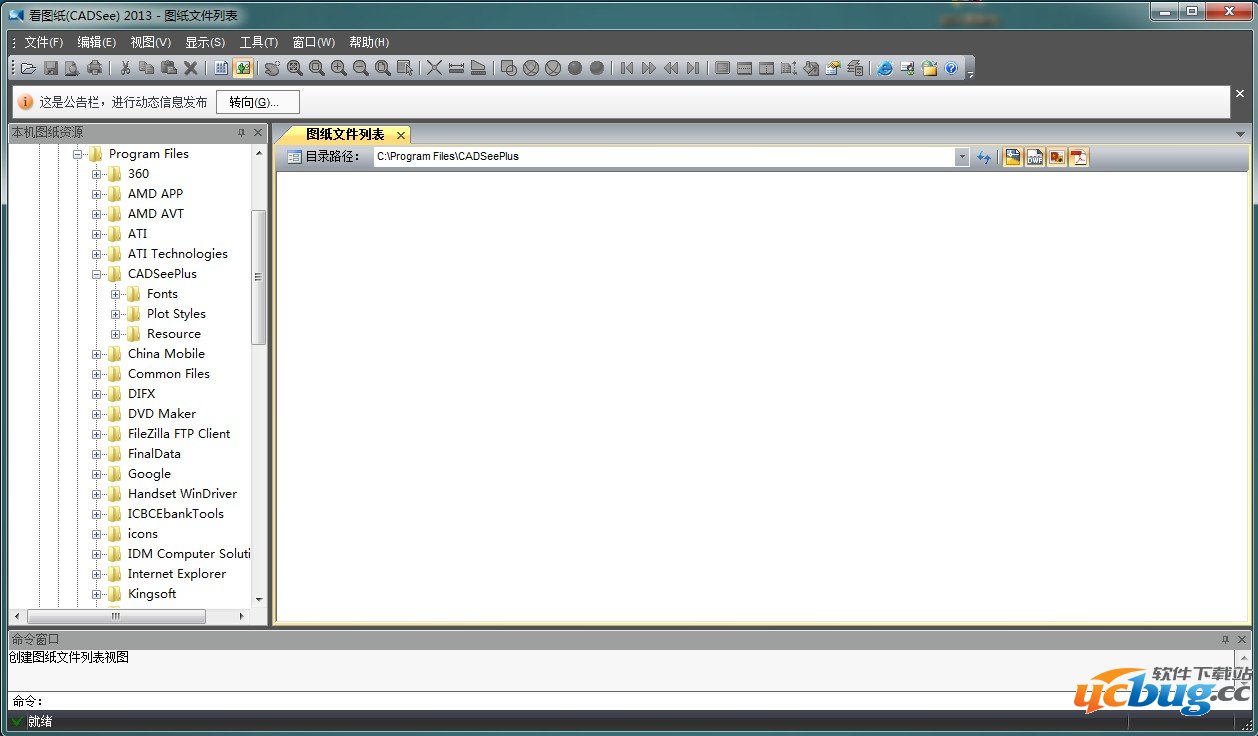Toggle the image file type filter
Screen dimensions: 1258x736
point(1057,157)
